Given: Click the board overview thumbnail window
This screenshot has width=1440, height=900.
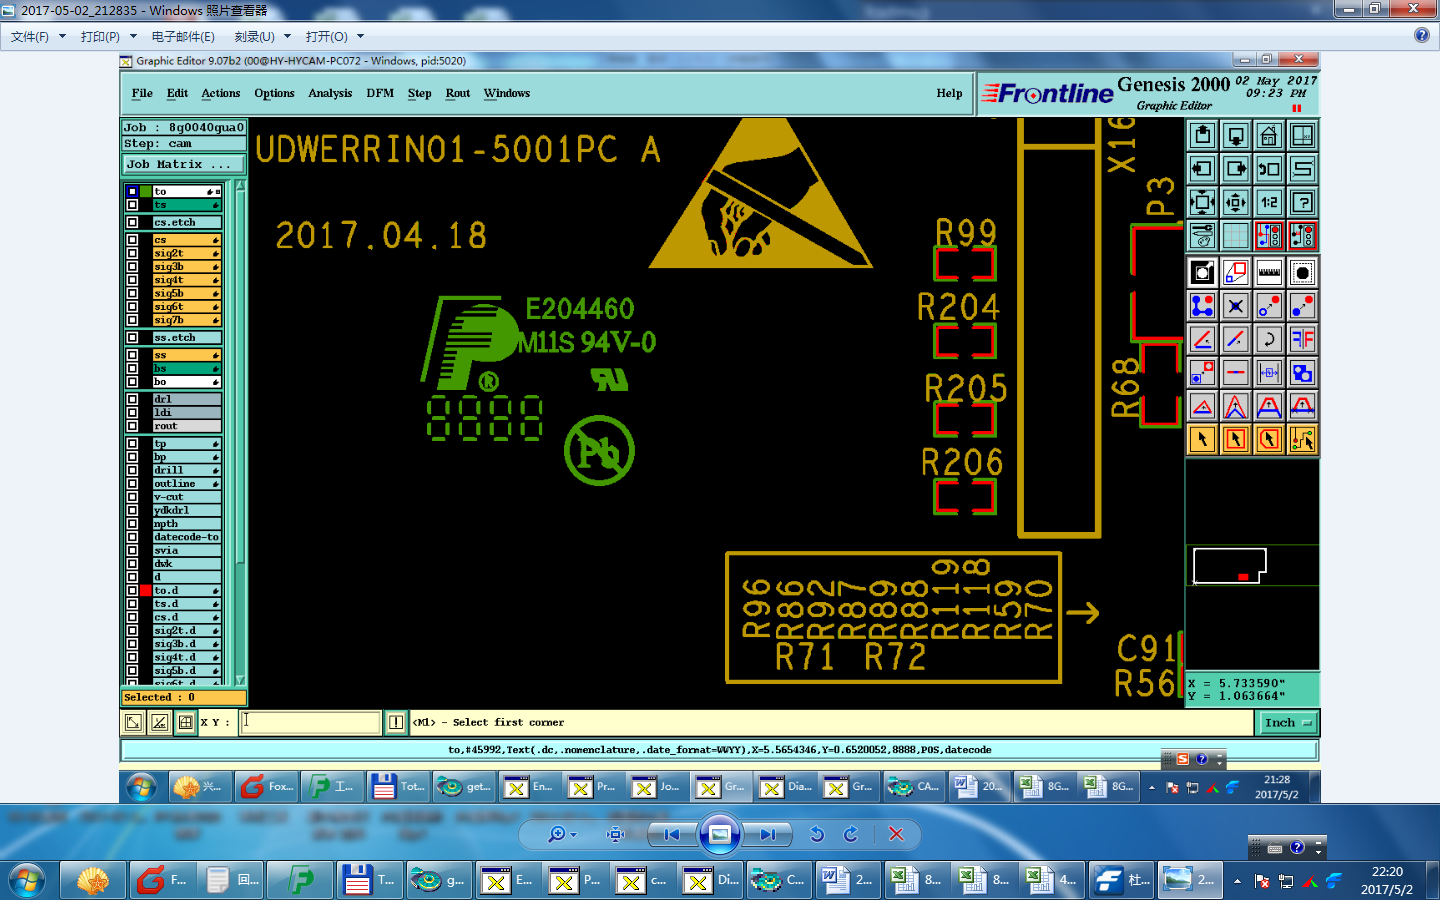Looking at the screenshot, I should [1252, 566].
